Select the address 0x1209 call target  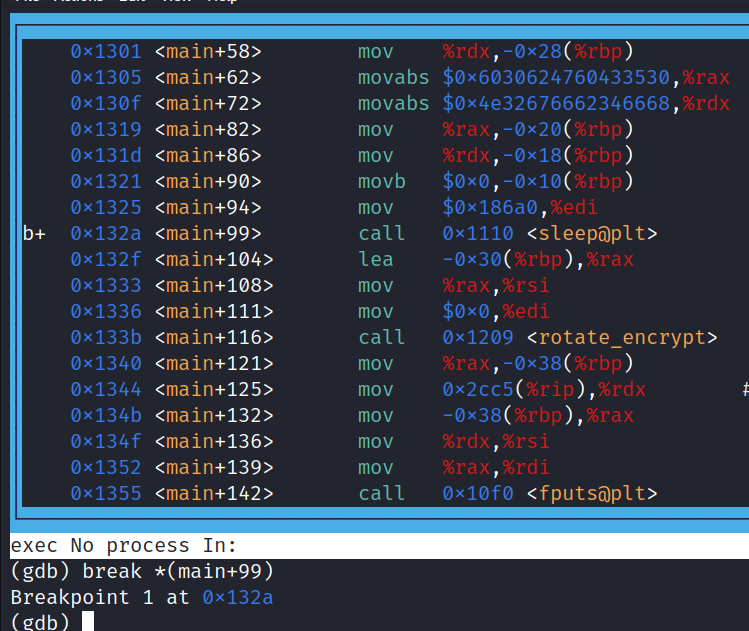click(478, 338)
